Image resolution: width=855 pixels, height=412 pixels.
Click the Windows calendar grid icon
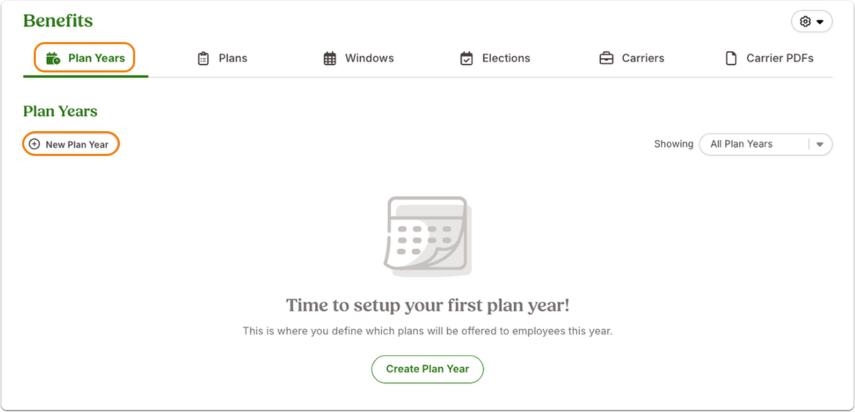click(x=330, y=58)
